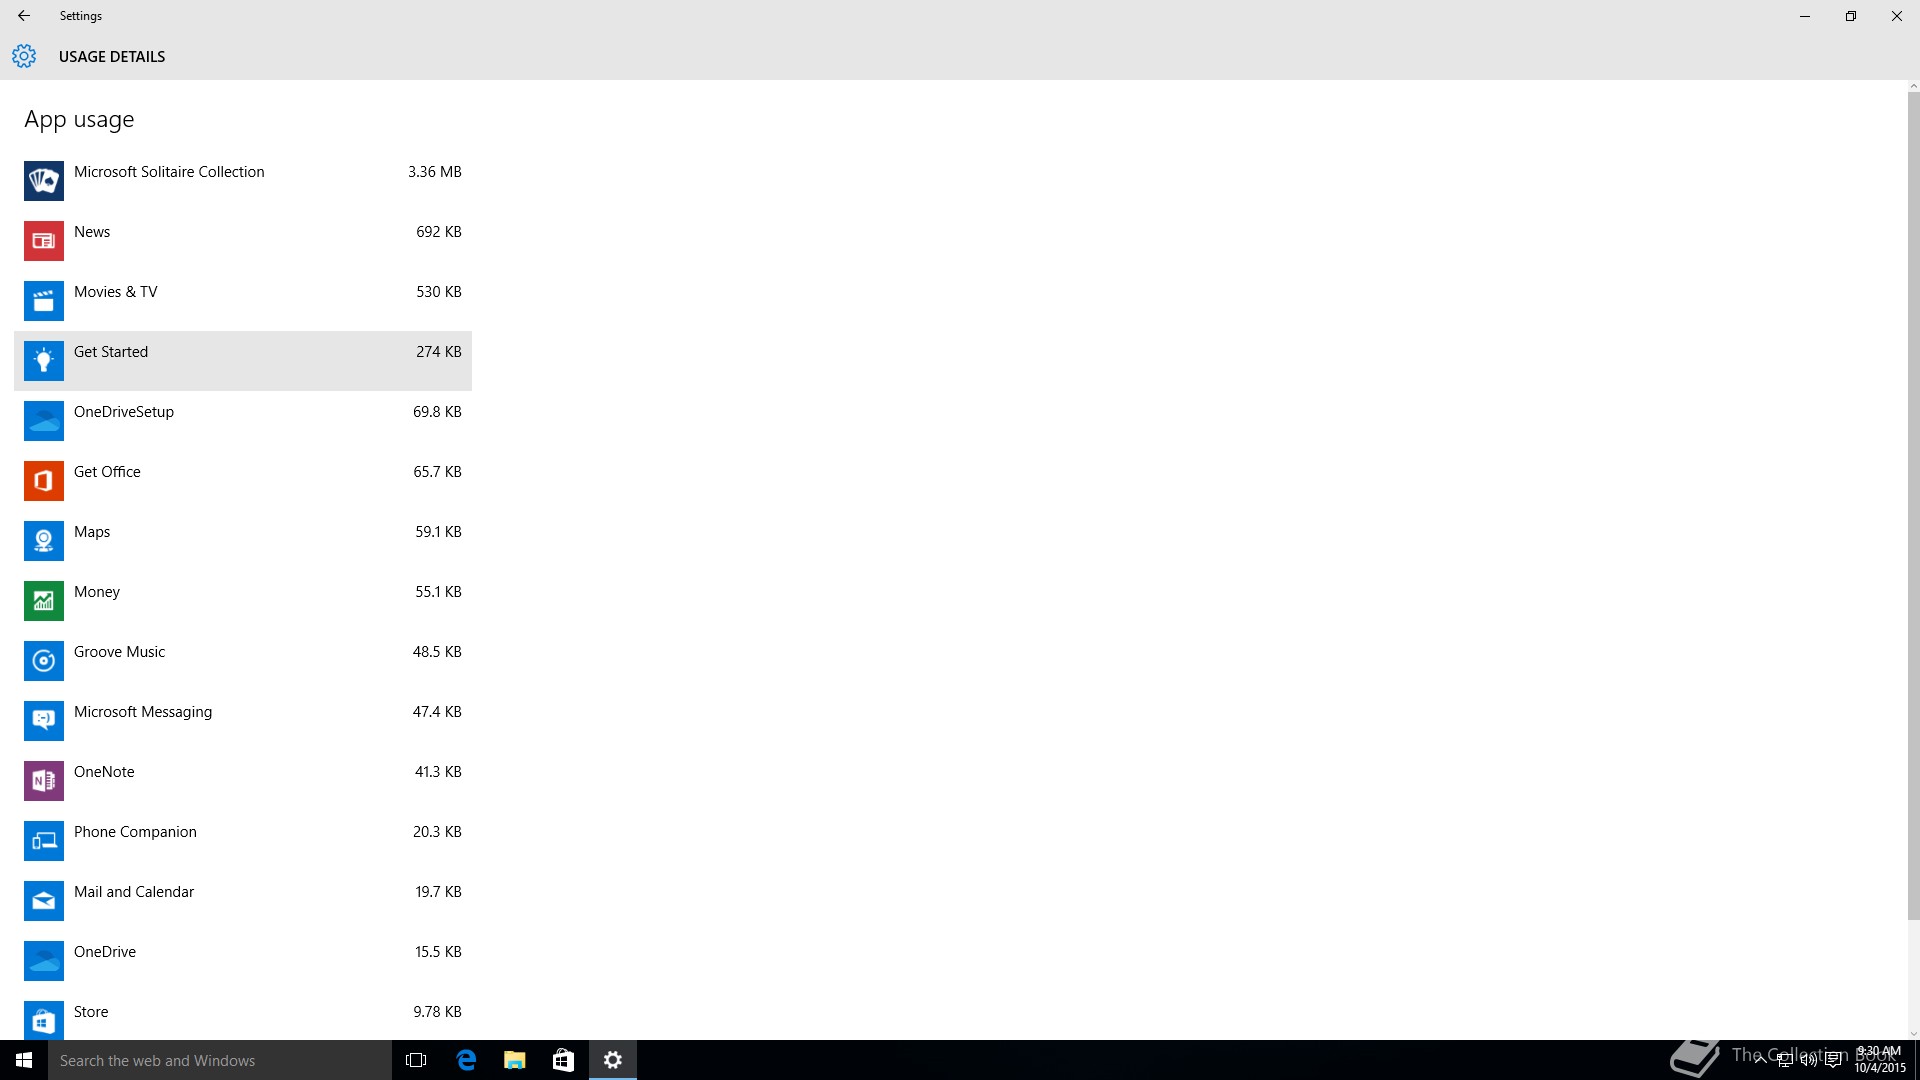This screenshot has width=1920, height=1080.
Task: Click the Maps app icon
Action: tap(44, 541)
